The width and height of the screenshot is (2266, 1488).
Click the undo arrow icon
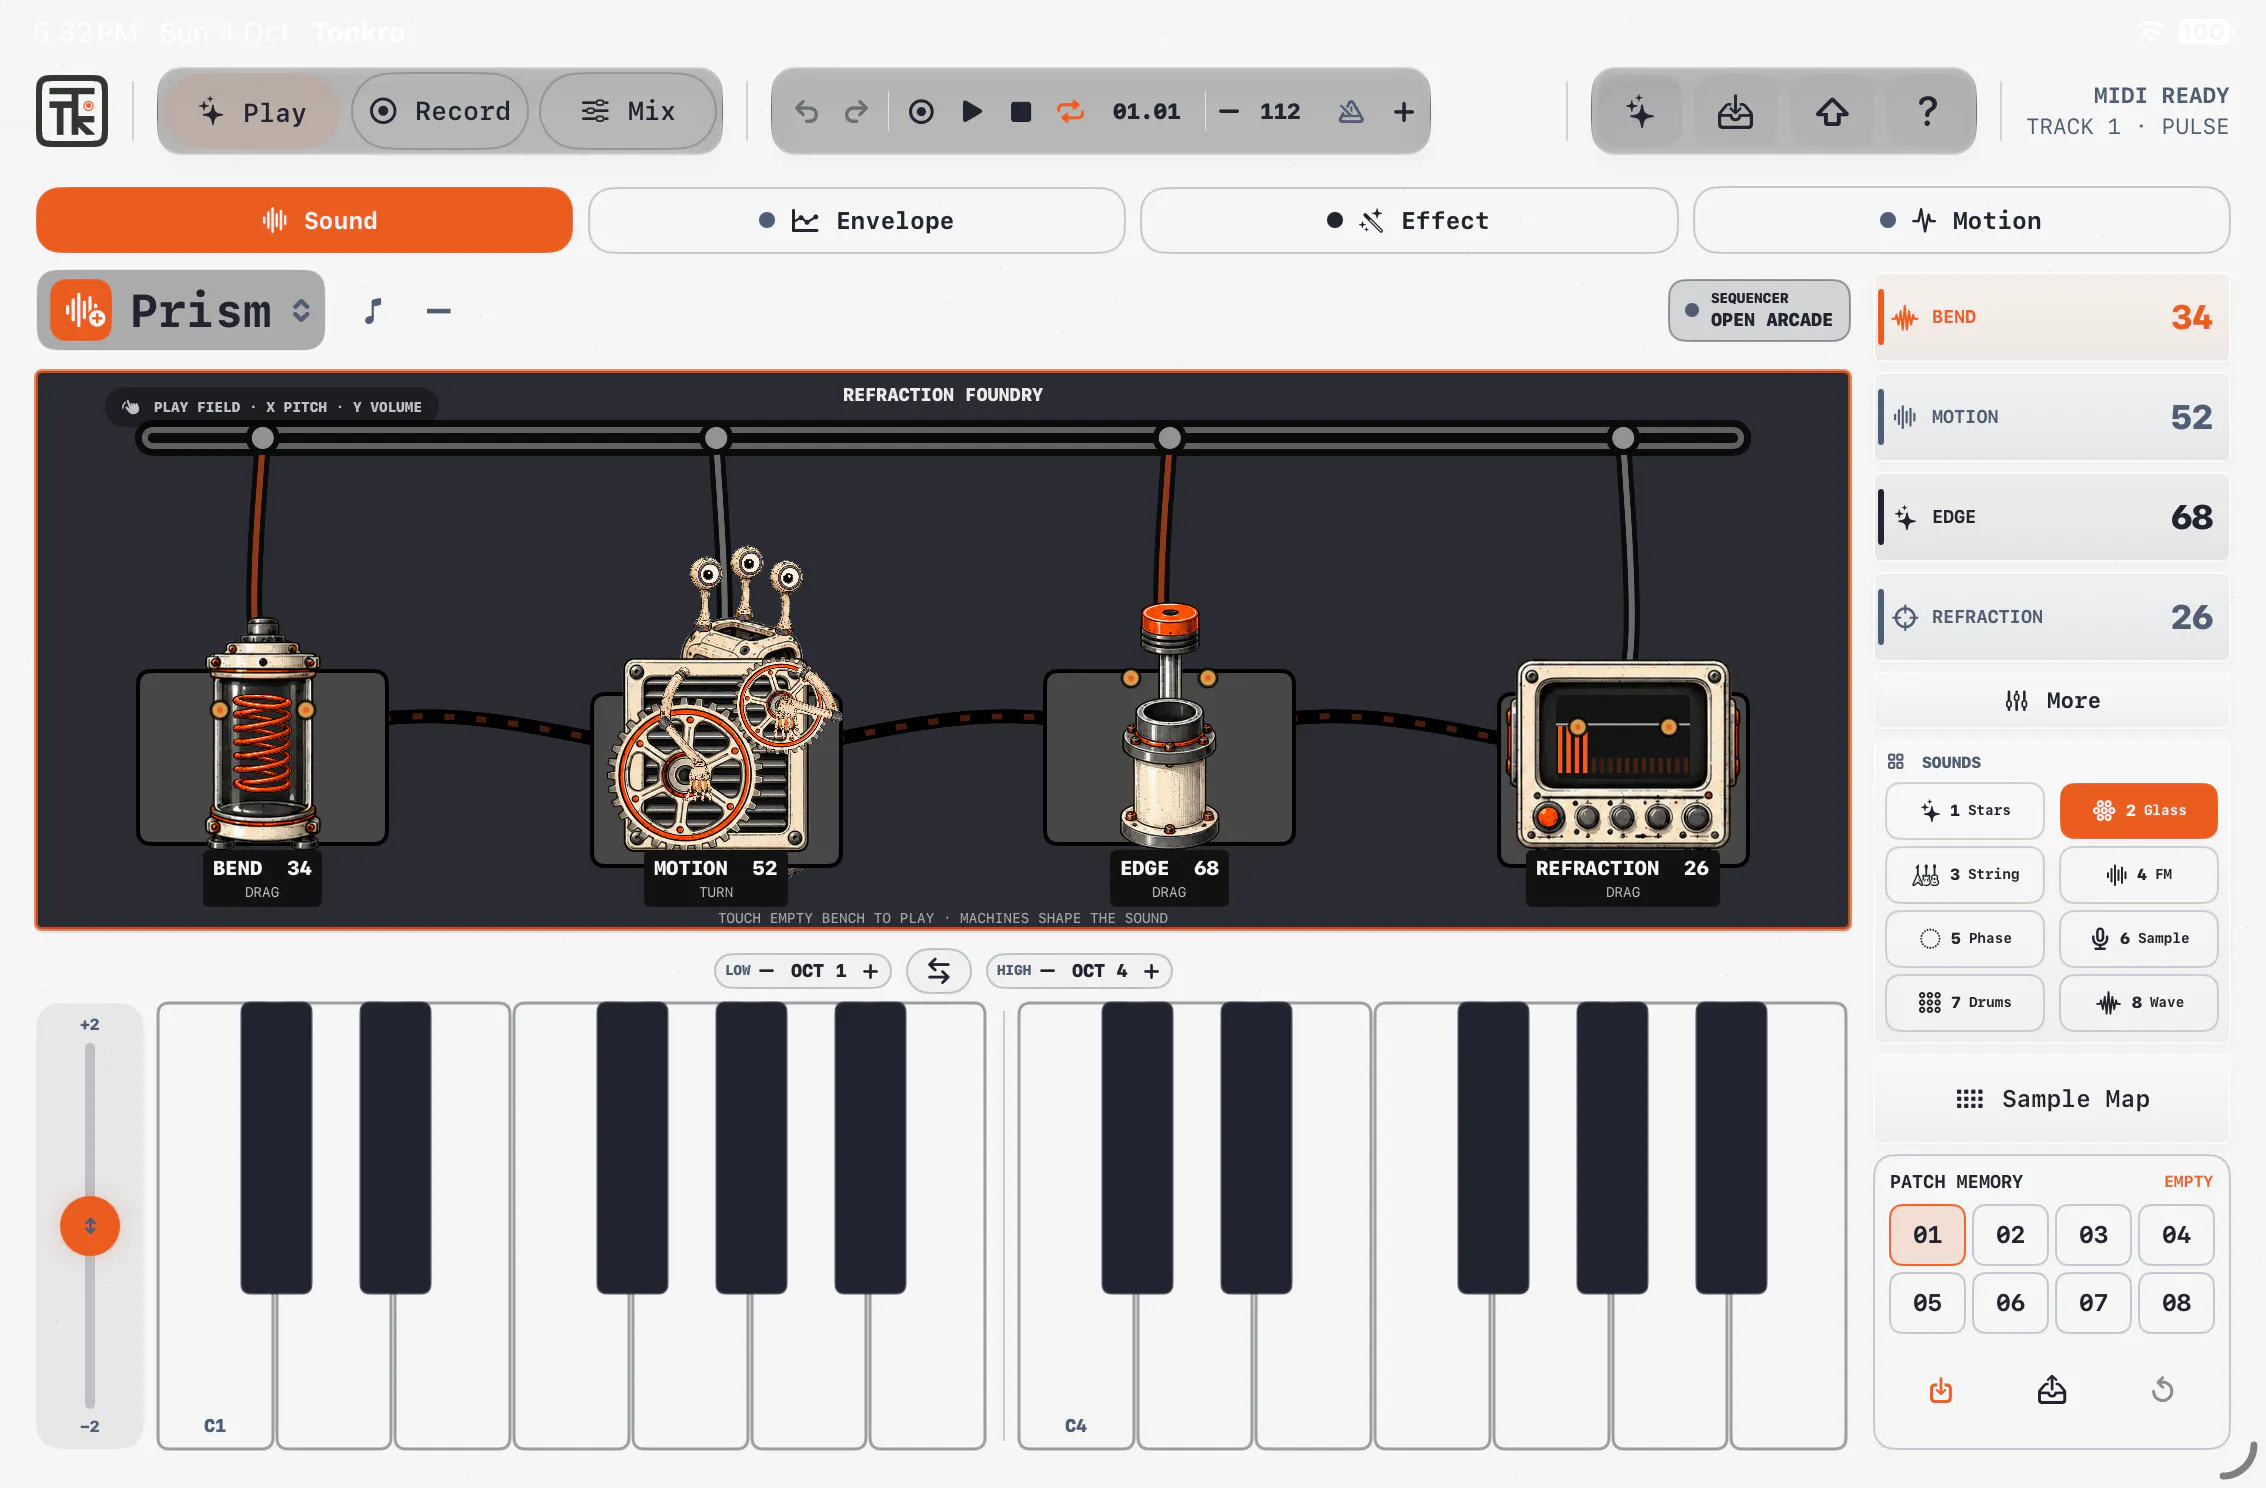[x=806, y=112]
